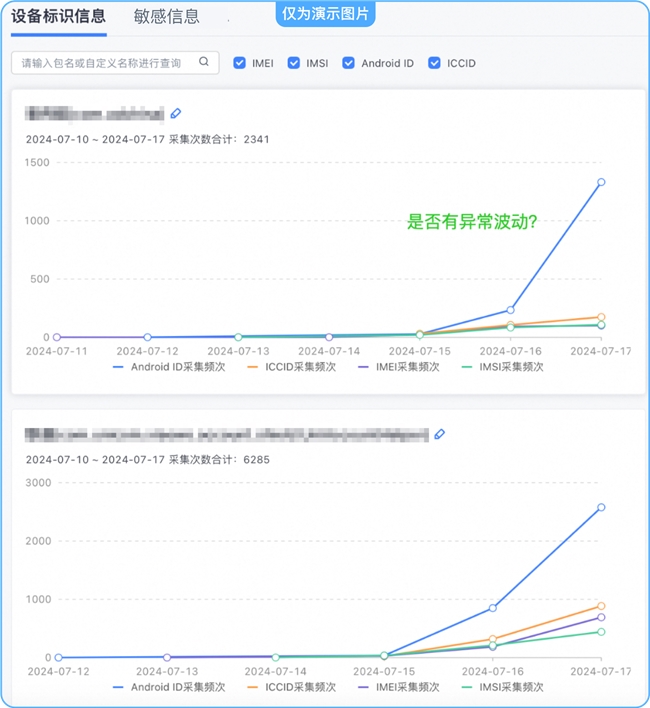Toggle Android ID采集频次 legend in first chart

(x=169, y=367)
